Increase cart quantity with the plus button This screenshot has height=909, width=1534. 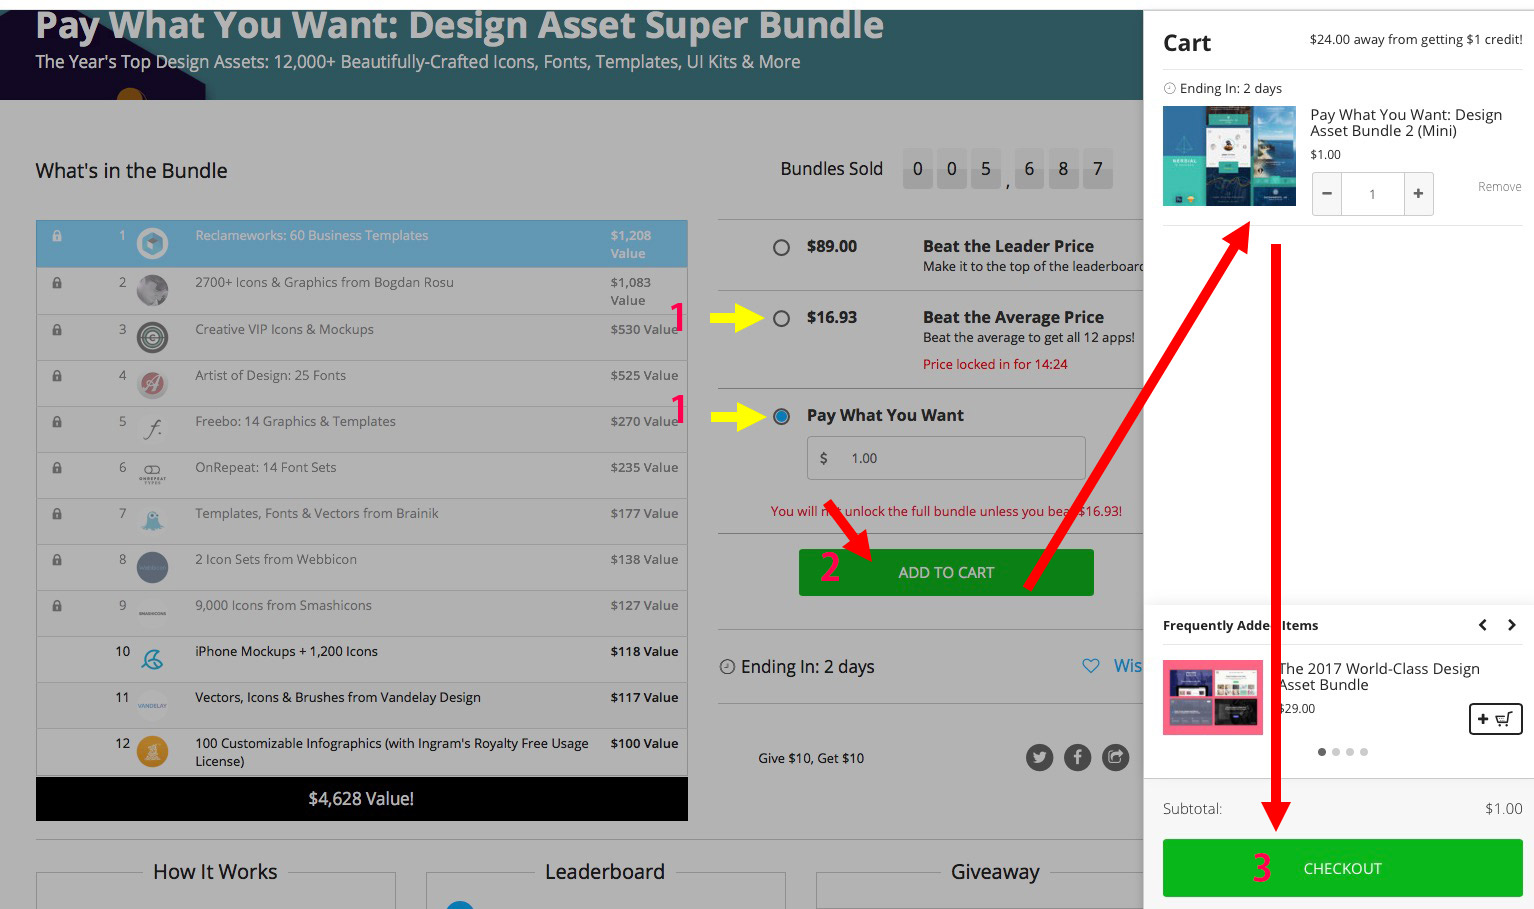(x=1418, y=194)
